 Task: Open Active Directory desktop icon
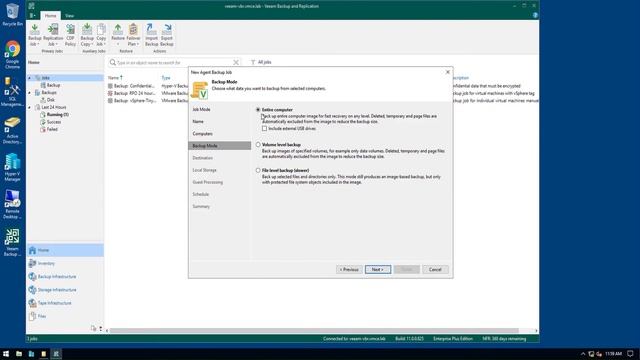coord(12,131)
